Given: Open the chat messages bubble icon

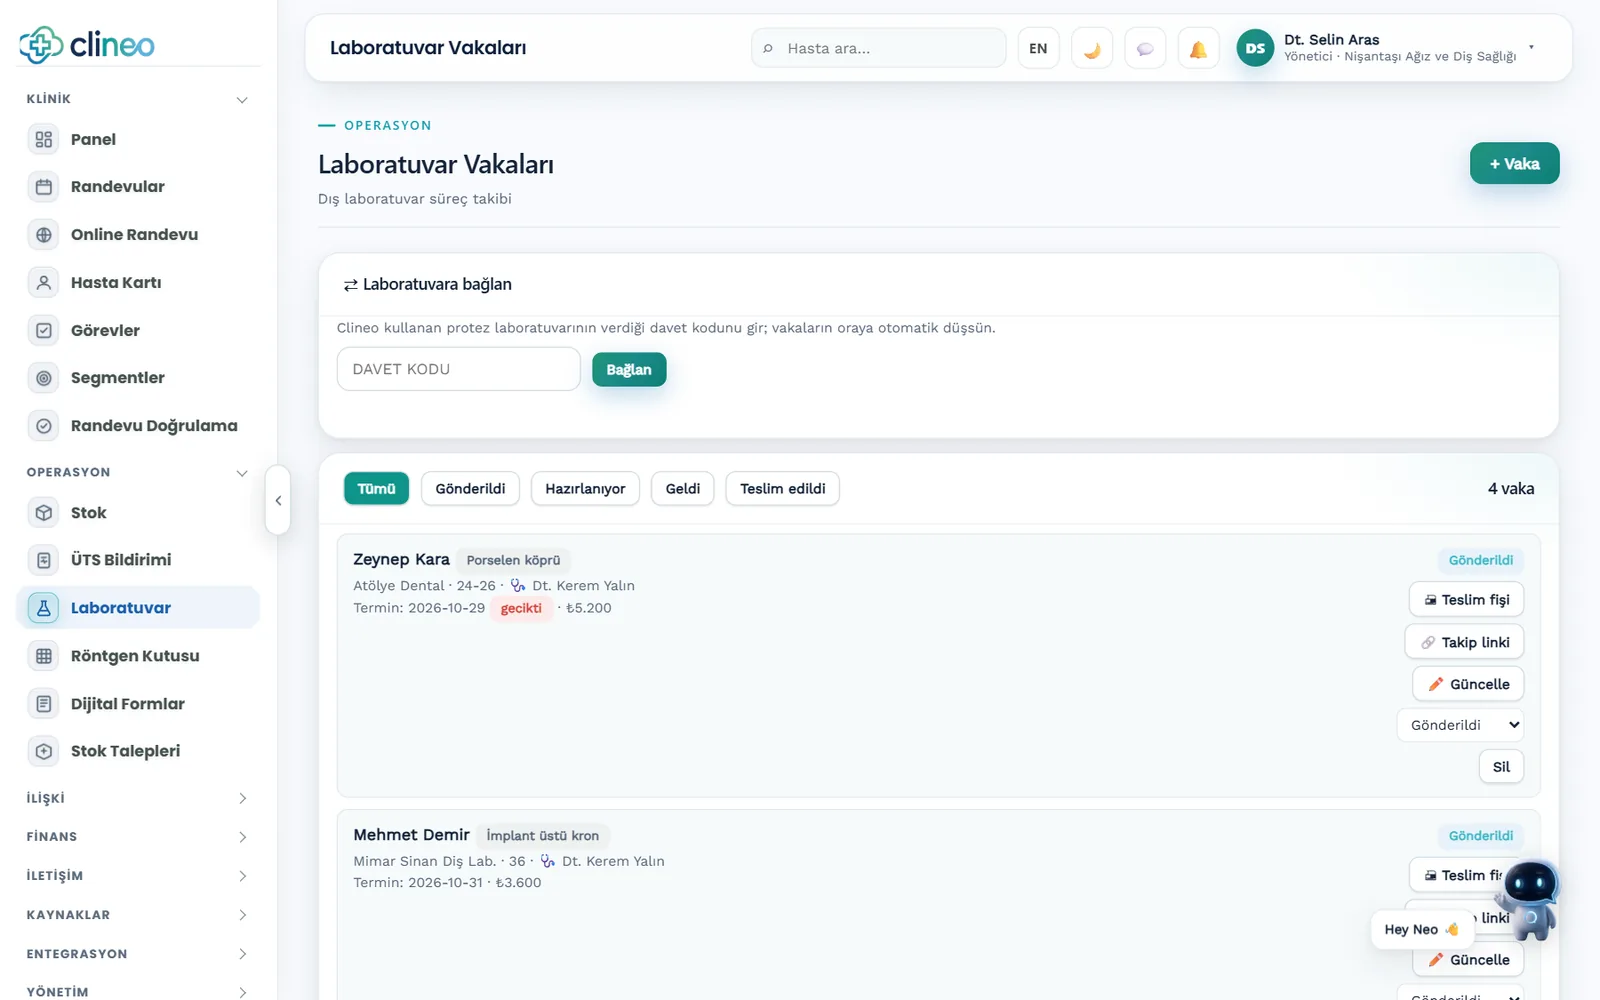Looking at the screenshot, I should [x=1145, y=48].
